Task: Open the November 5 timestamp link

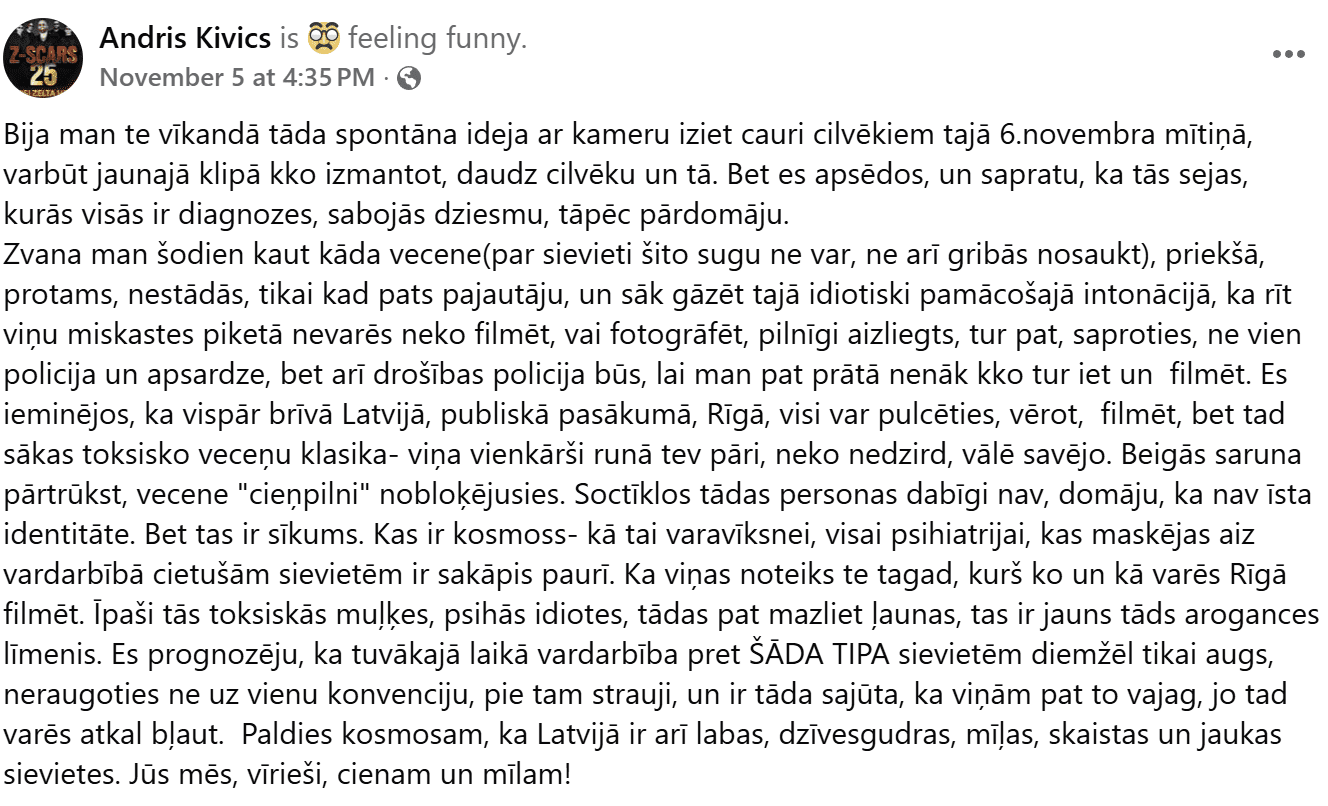Action: 237,78
